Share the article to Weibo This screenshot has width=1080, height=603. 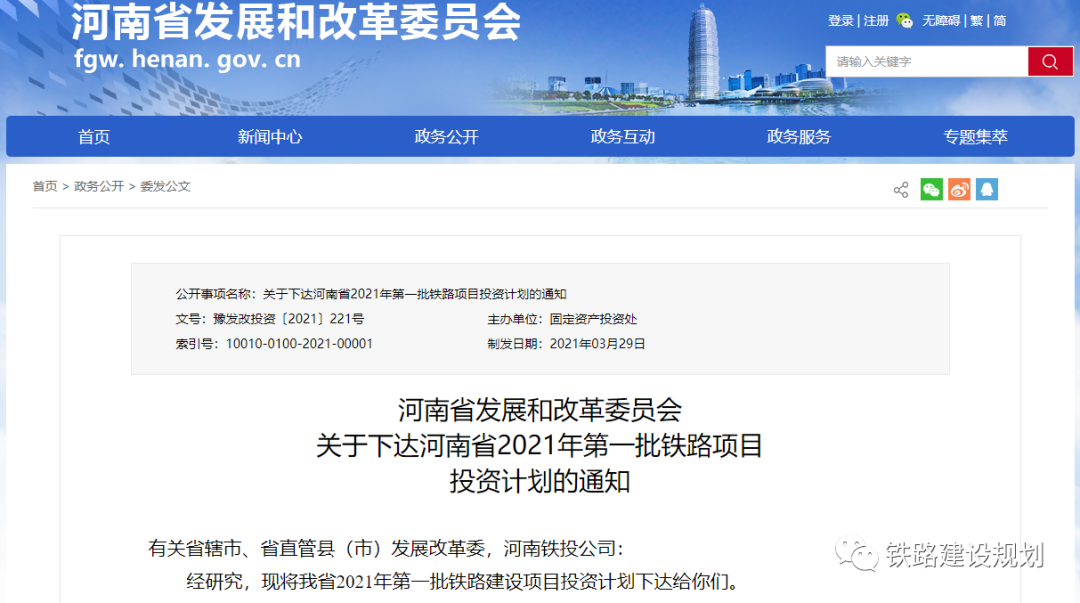959,190
